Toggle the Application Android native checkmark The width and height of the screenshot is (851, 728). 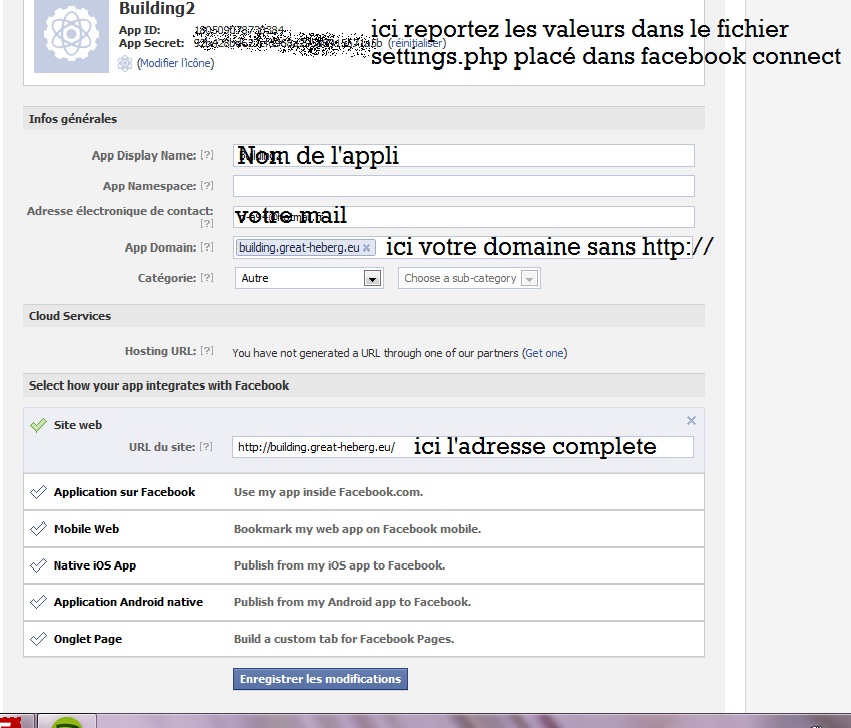coord(38,602)
